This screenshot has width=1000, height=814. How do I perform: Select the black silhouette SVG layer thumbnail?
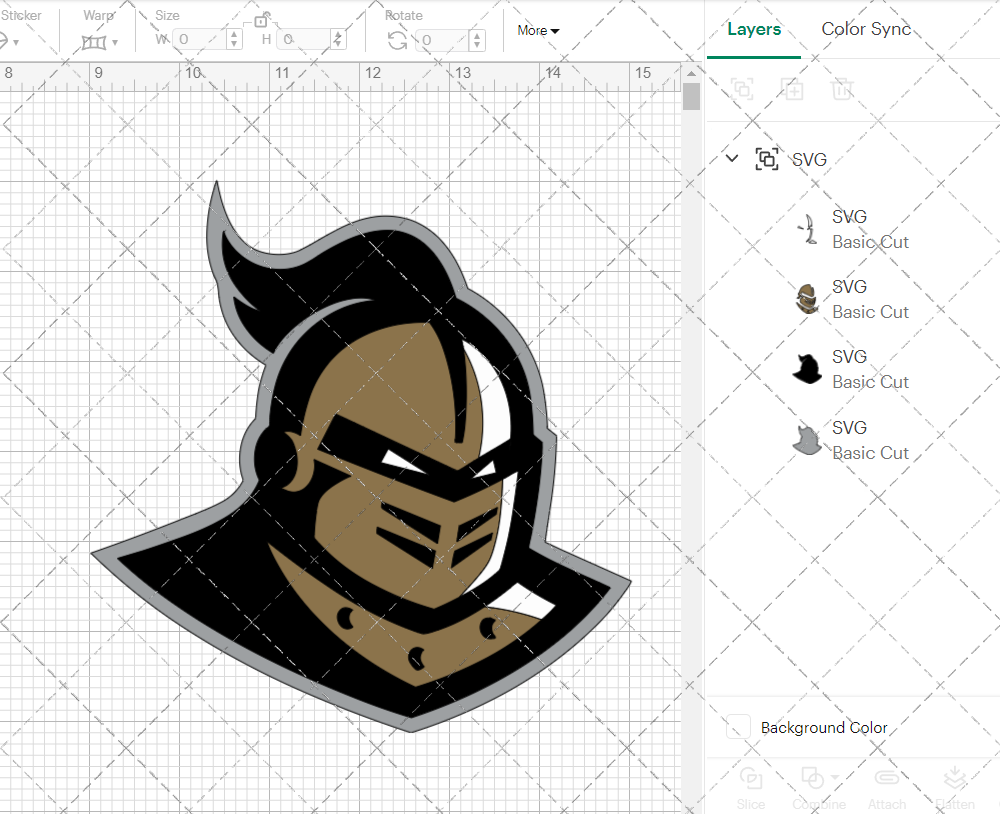click(x=807, y=369)
